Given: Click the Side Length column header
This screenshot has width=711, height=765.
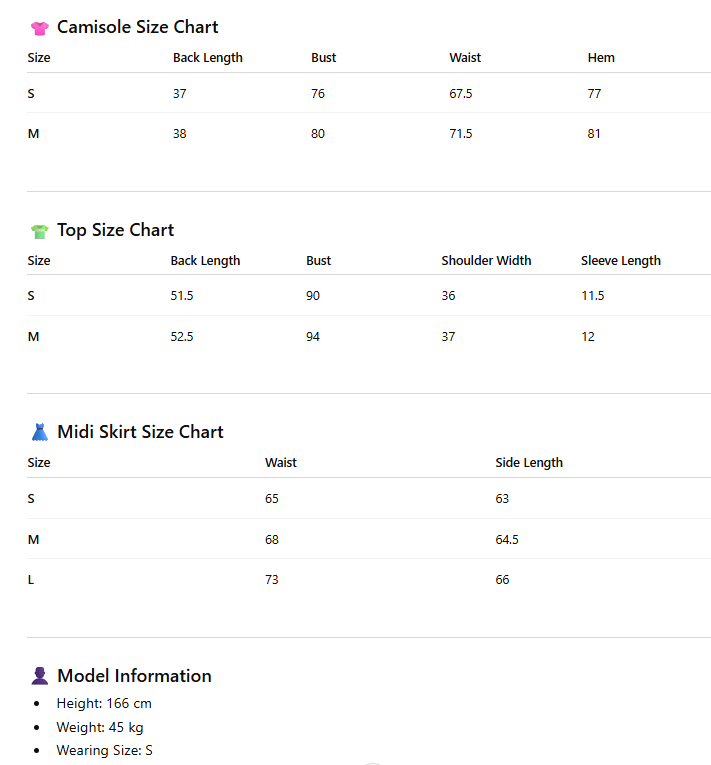Looking at the screenshot, I should click(x=529, y=463).
